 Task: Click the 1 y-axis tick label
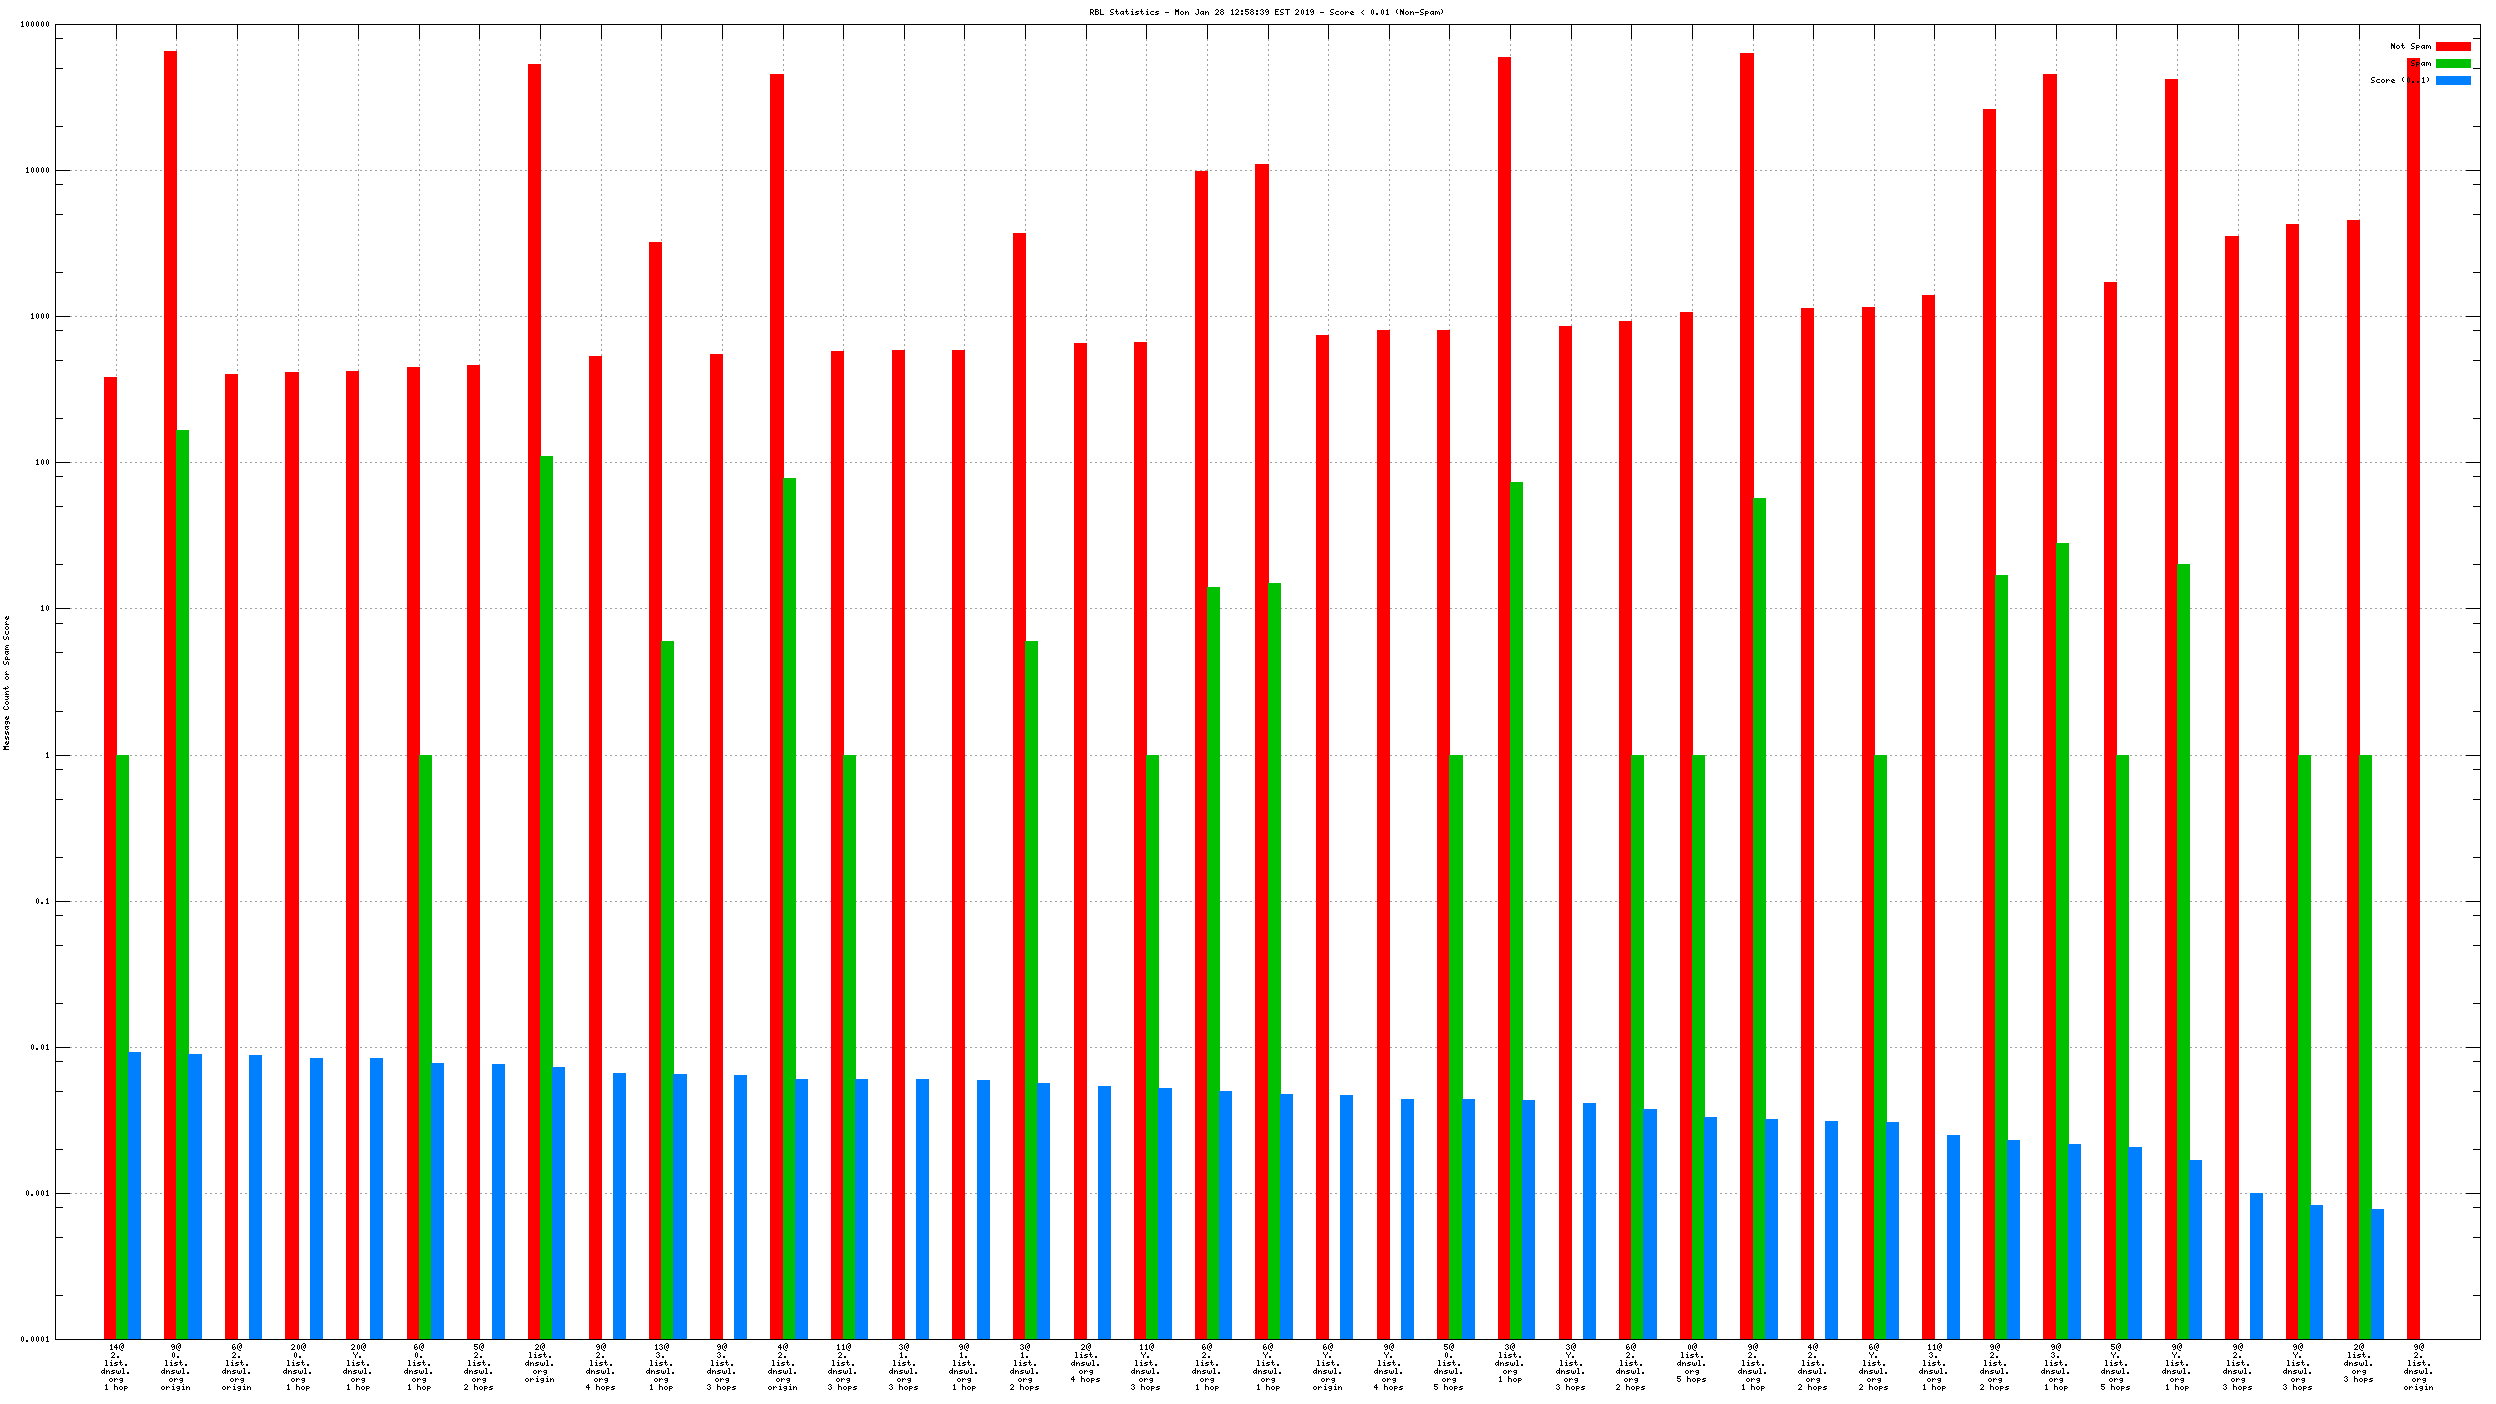click(46, 755)
